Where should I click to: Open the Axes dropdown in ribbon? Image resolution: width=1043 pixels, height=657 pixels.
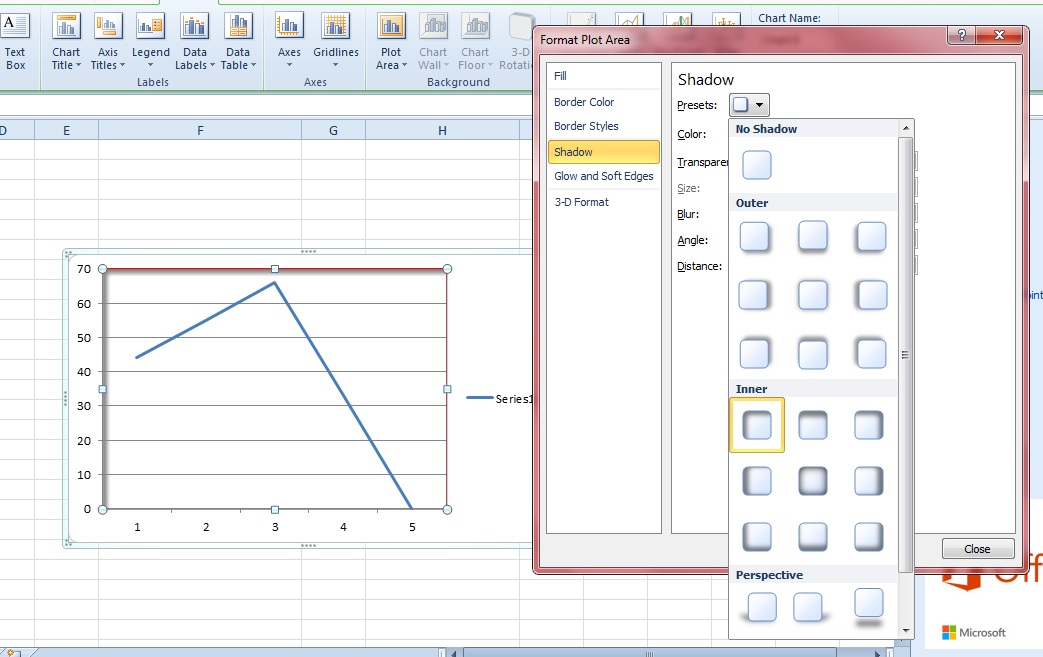pos(289,43)
